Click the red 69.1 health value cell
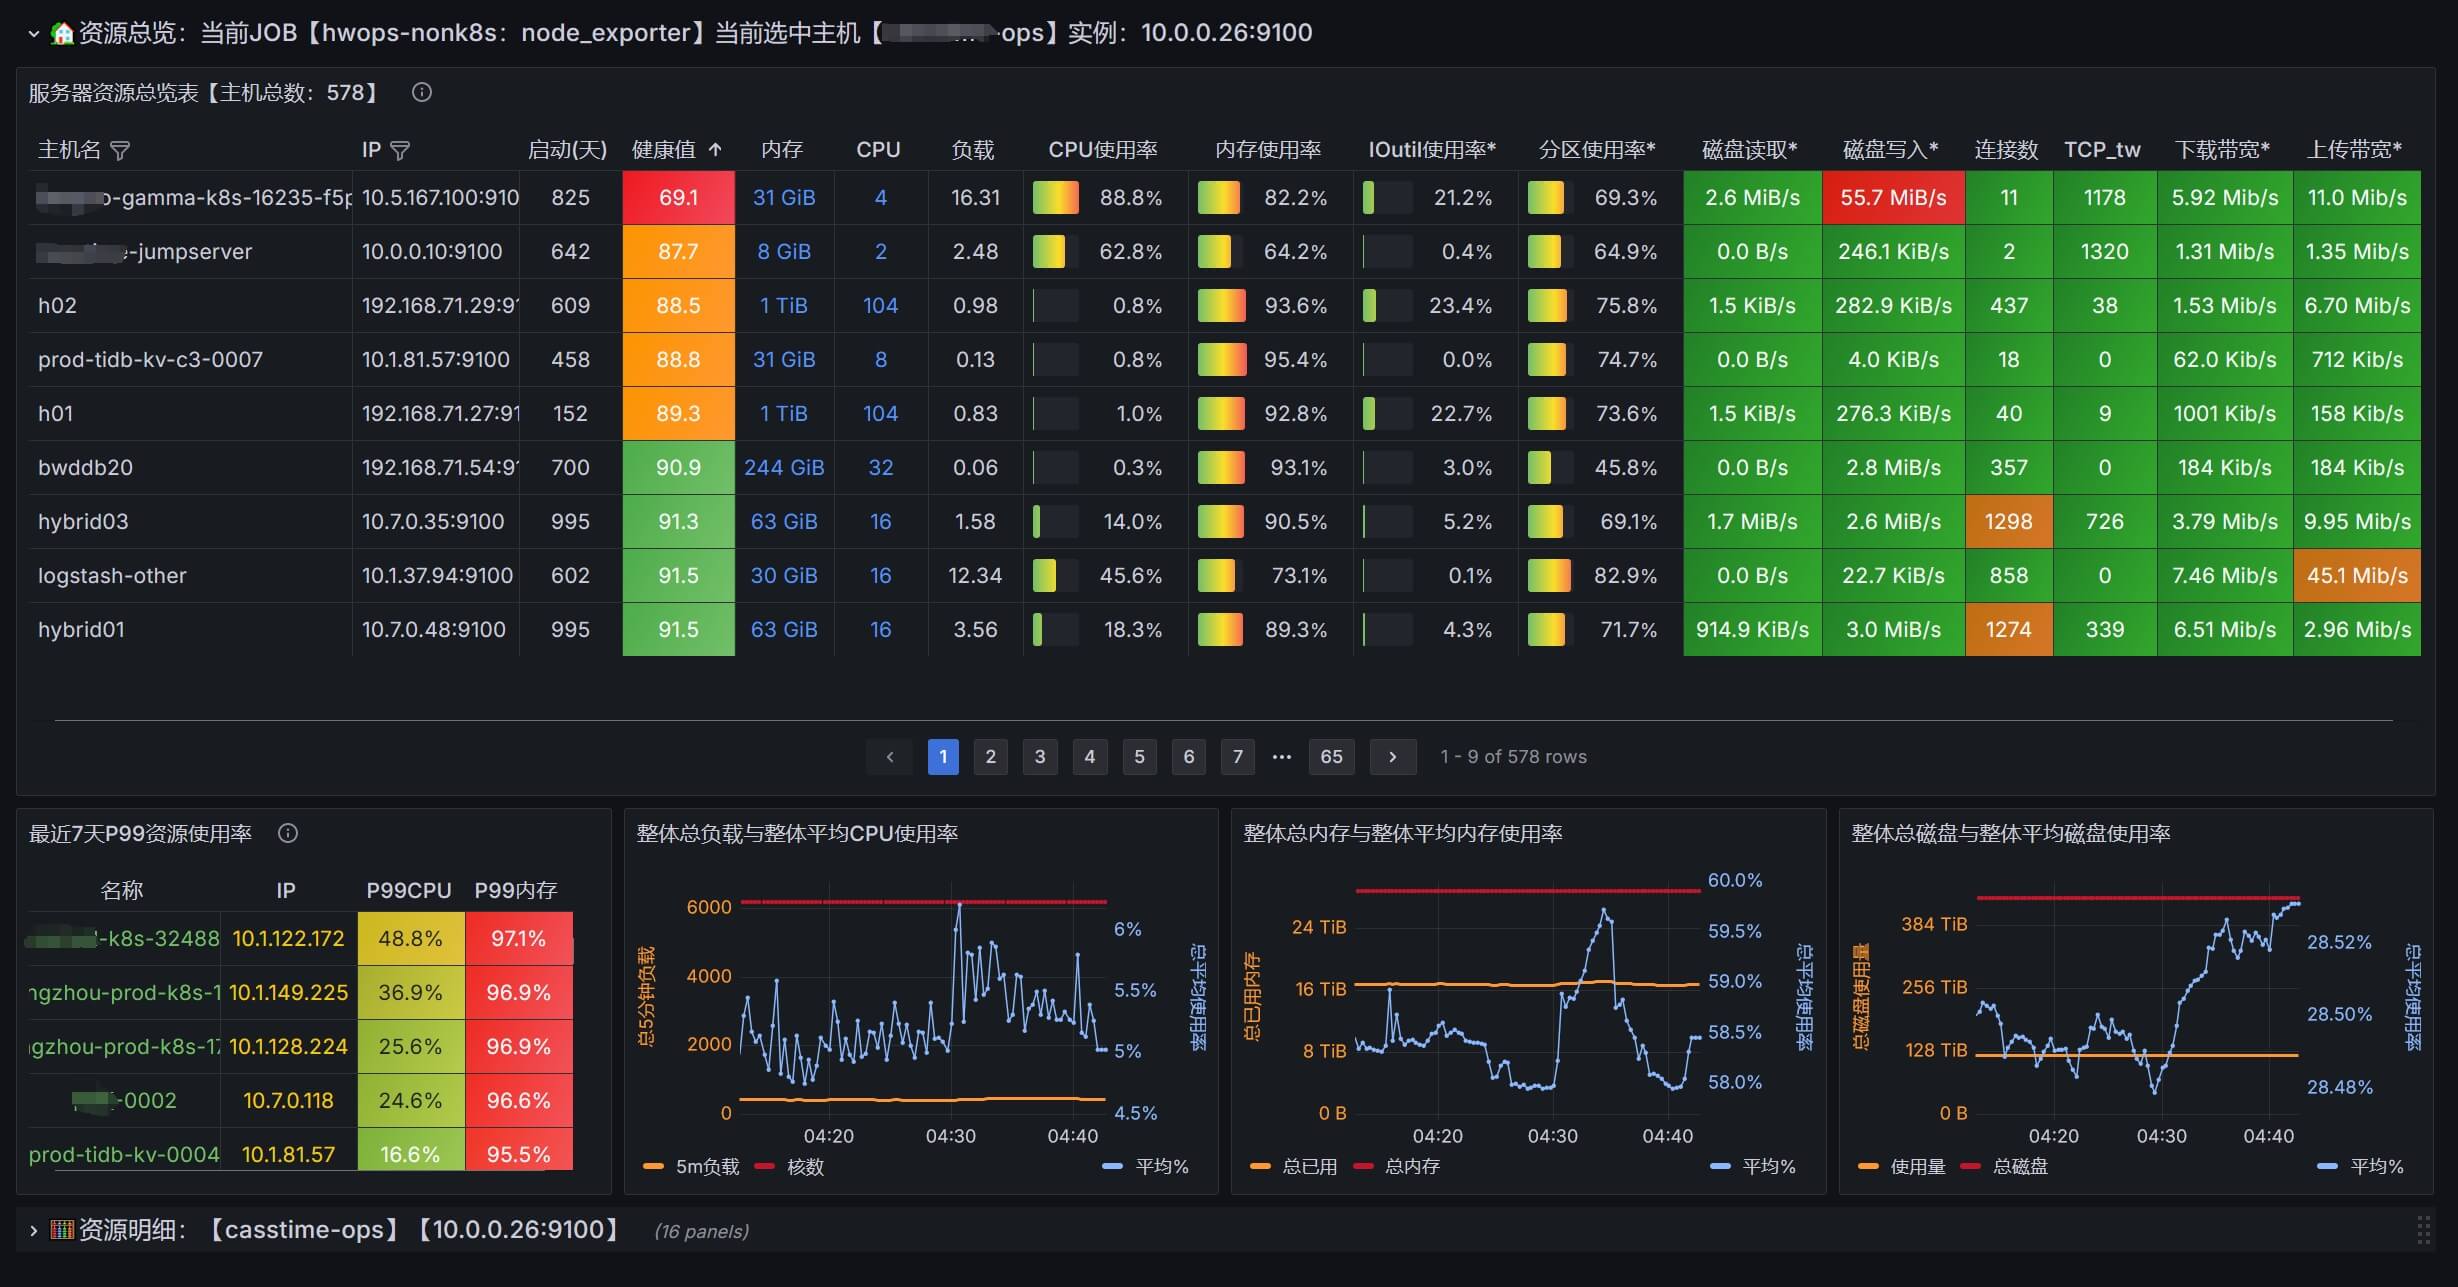 678,198
